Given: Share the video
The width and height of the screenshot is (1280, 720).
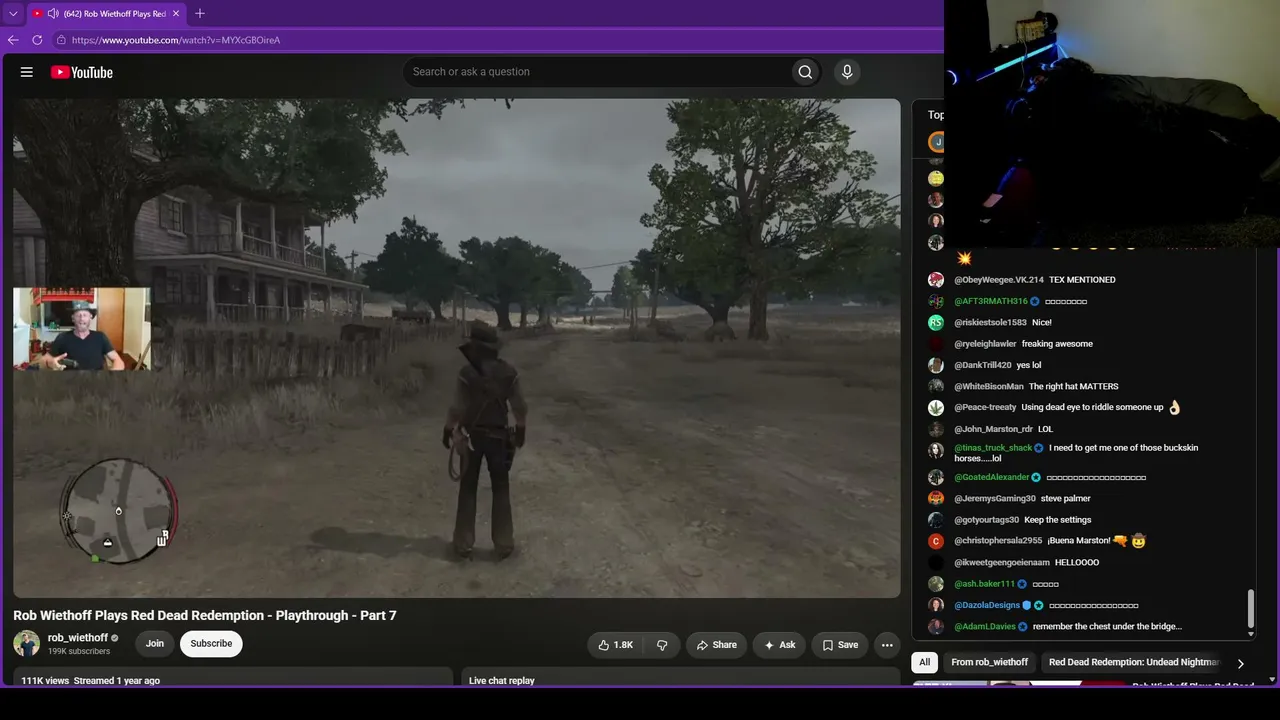Looking at the screenshot, I should [716, 645].
